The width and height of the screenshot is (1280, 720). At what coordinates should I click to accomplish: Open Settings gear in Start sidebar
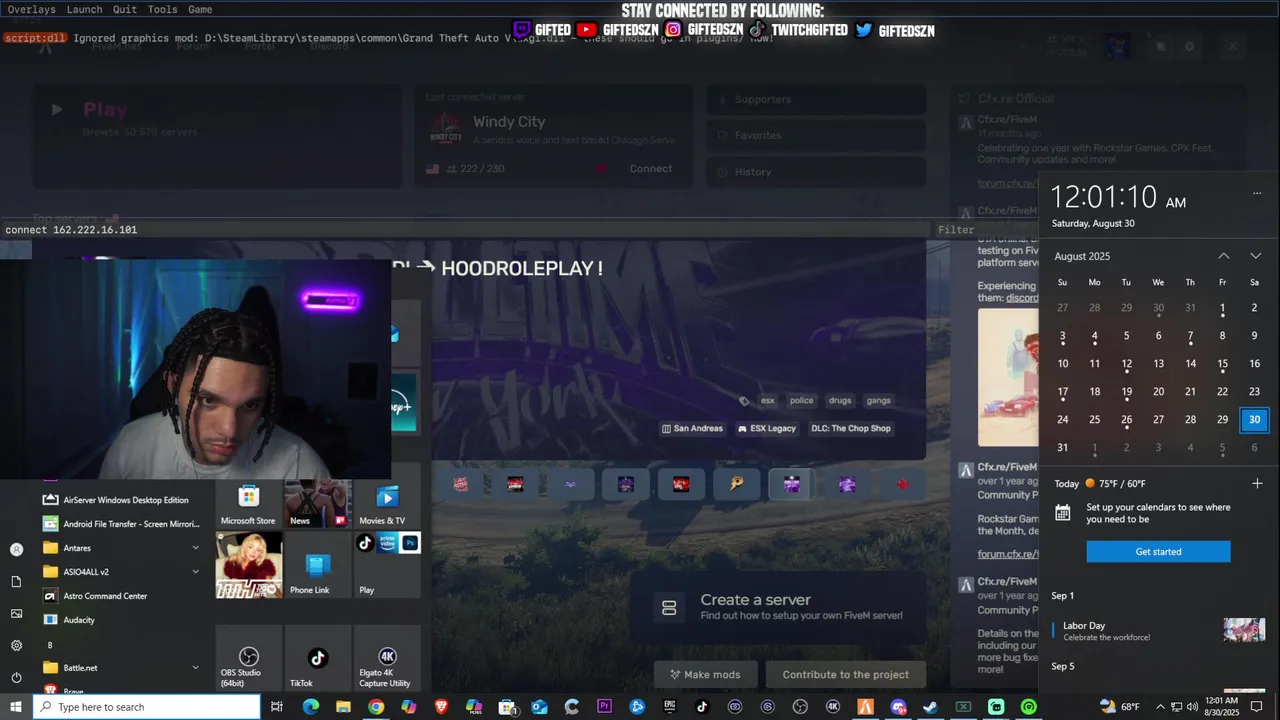click(x=16, y=645)
